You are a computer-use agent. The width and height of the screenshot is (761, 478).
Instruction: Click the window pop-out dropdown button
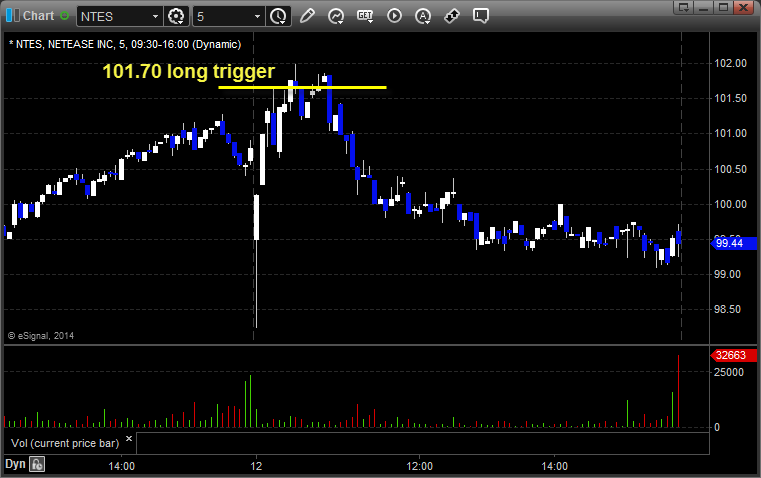[684, 7]
